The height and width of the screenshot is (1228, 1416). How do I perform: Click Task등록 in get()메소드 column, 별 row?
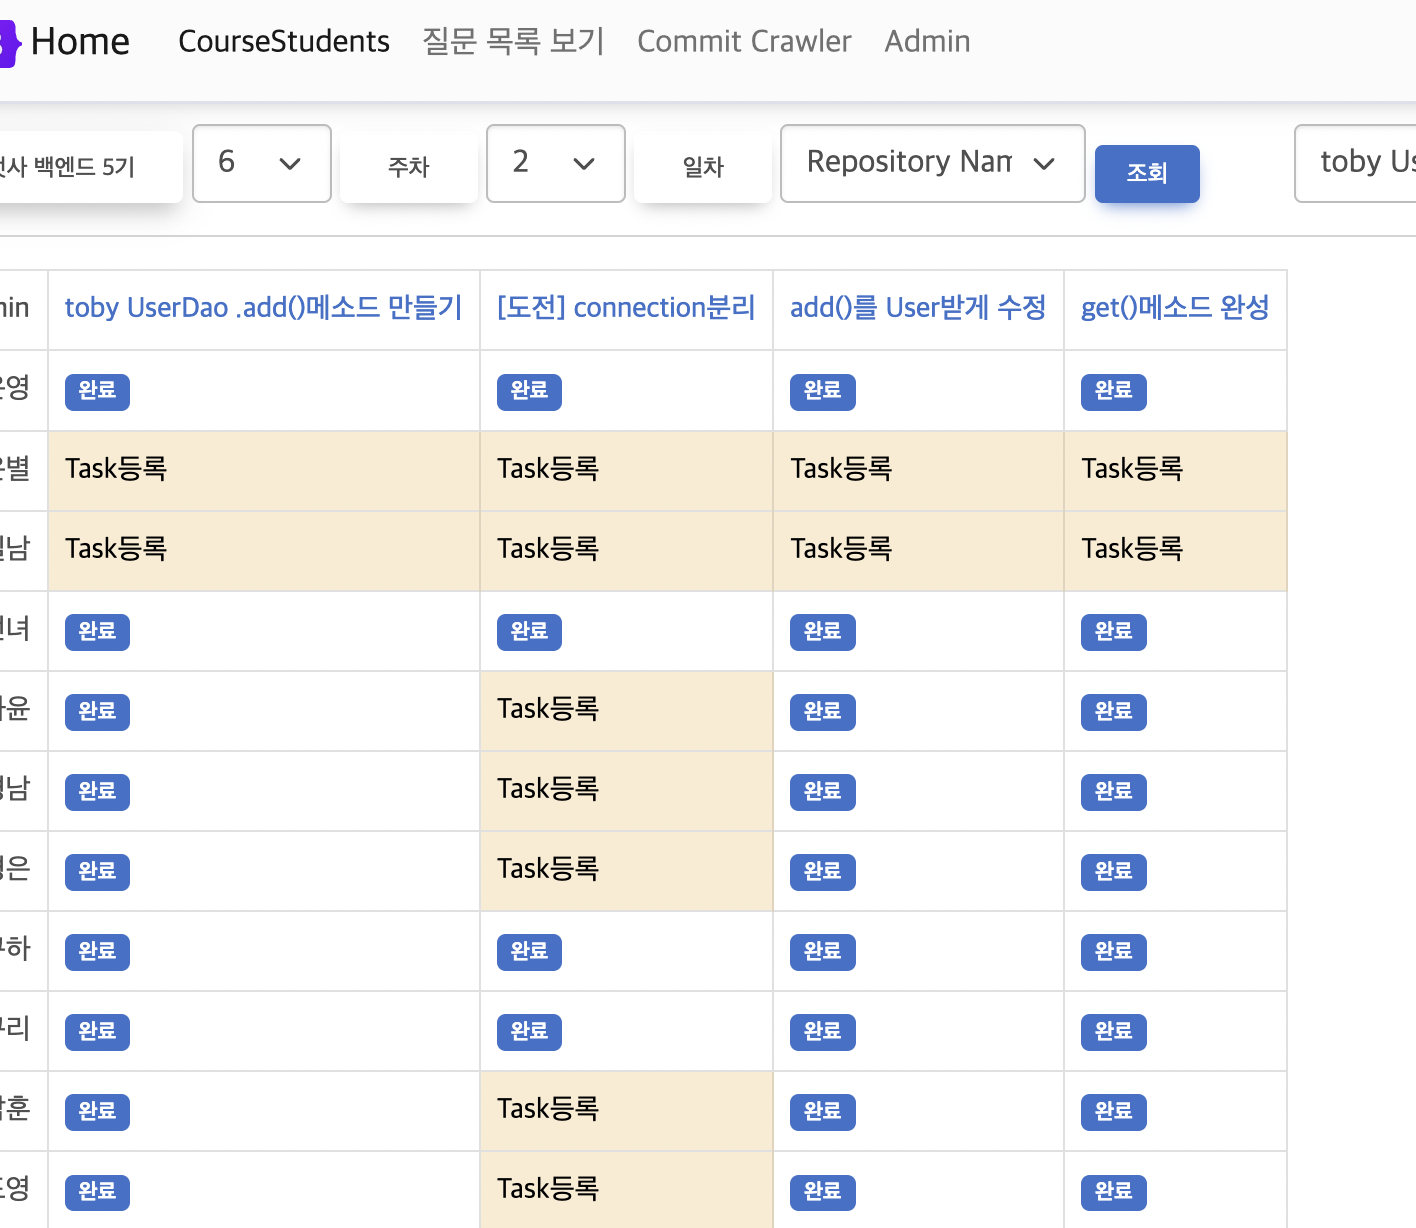pyautogui.click(x=1132, y=469)
